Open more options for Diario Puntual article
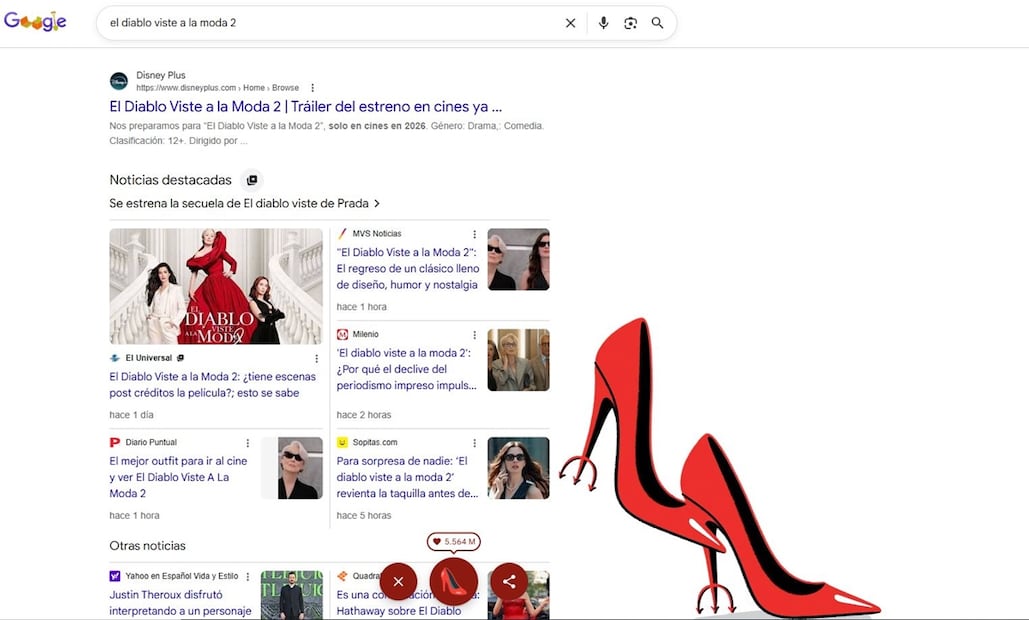 [x=247, y=443]
